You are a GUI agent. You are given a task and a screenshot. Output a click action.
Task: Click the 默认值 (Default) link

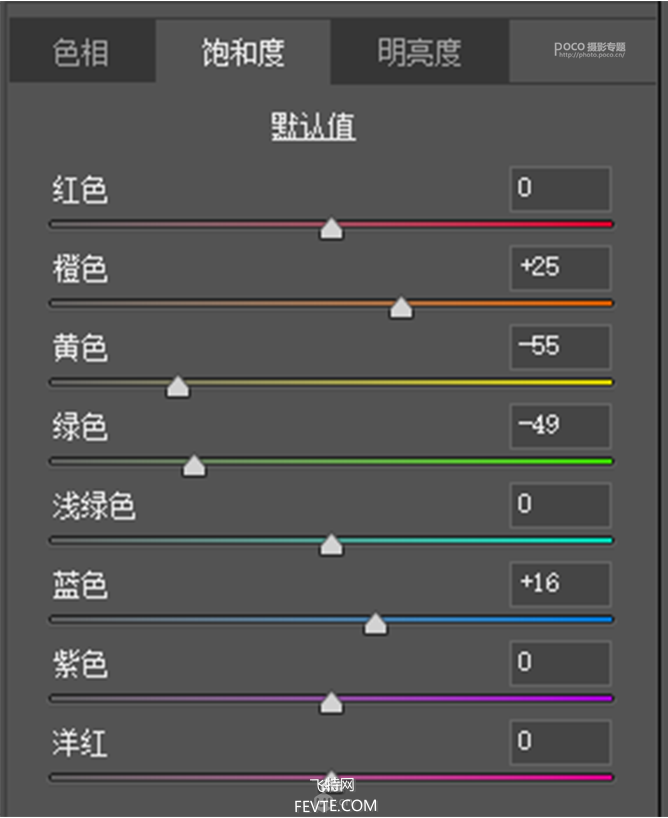click(314, 127)
